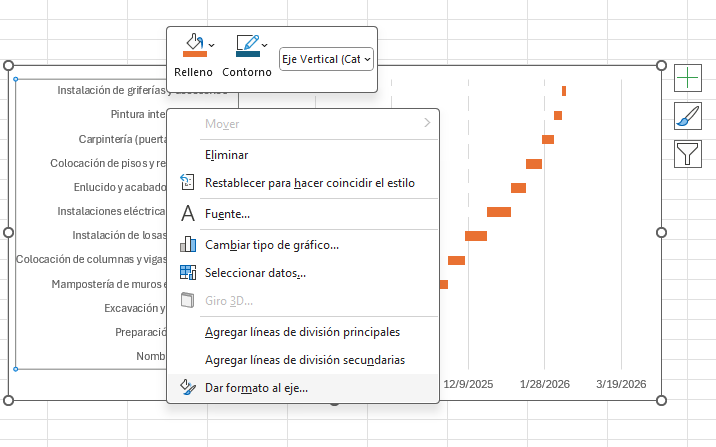This screenshot has width=716, height=447.
Task: Click the top-right chart resize handle
Action: point(661,65)
